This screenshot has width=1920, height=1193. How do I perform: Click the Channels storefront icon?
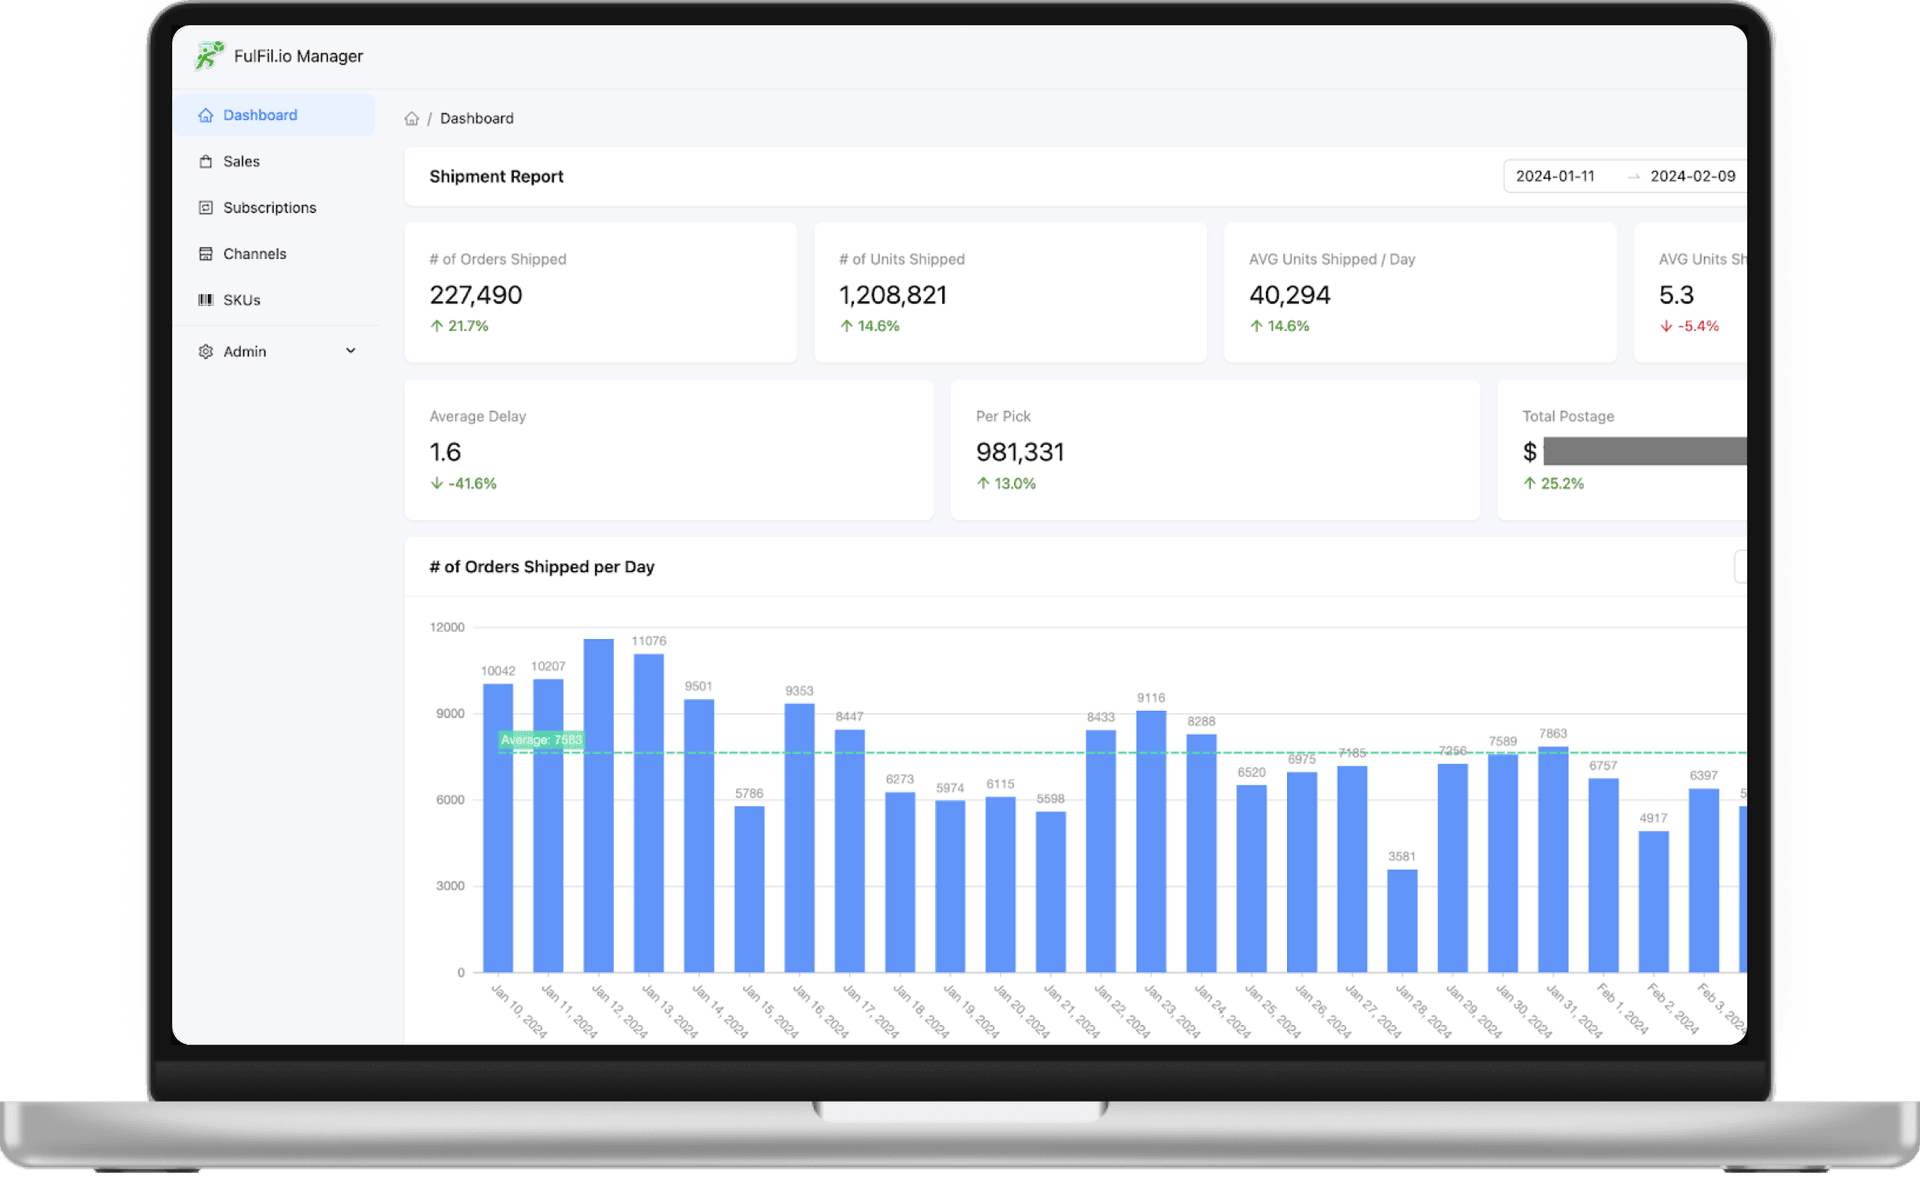206,254
